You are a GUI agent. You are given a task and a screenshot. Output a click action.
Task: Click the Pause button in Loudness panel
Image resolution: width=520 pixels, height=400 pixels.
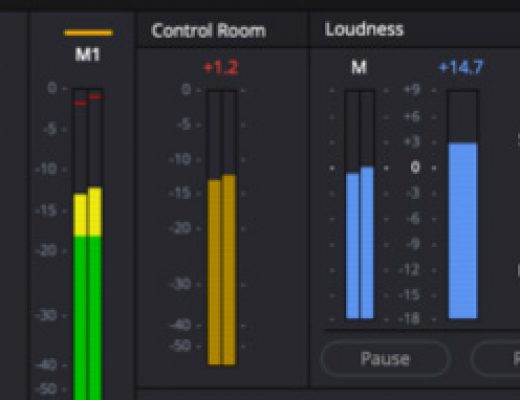tap(385, 359)
